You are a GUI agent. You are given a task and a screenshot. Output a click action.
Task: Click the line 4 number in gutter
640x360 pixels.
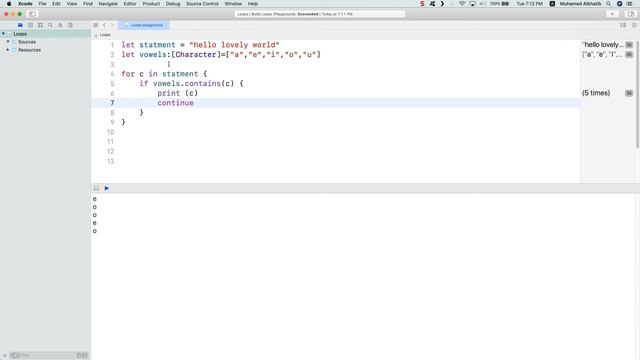coord(112,74)
